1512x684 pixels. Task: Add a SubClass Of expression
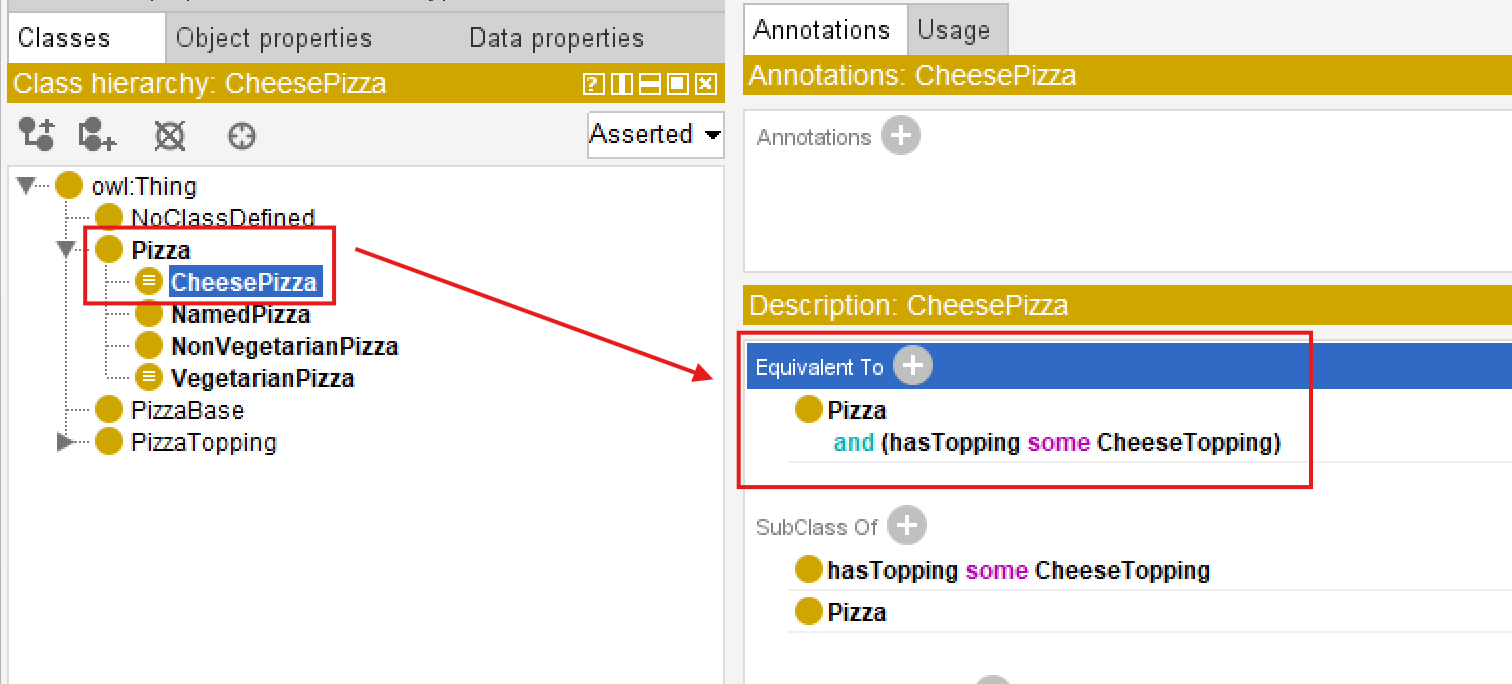(x=906, y=525)
